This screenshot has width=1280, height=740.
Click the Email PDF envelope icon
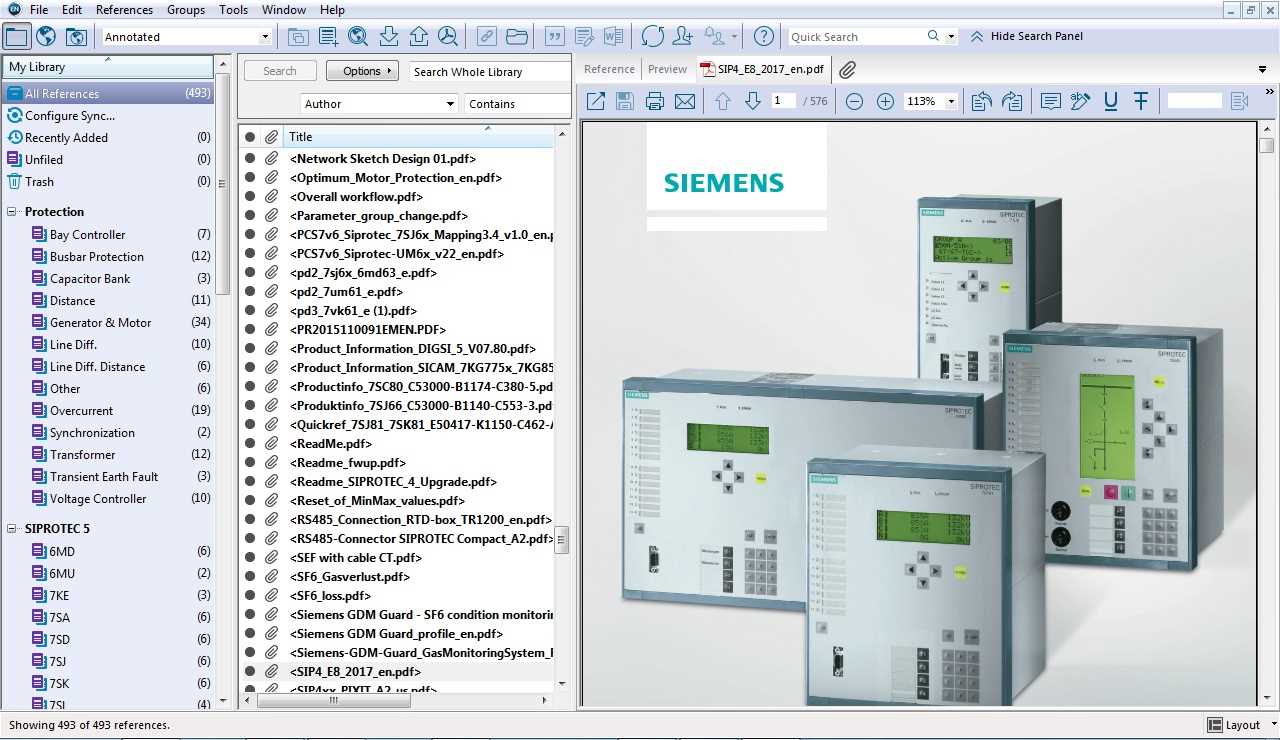(x=685, y=101)
